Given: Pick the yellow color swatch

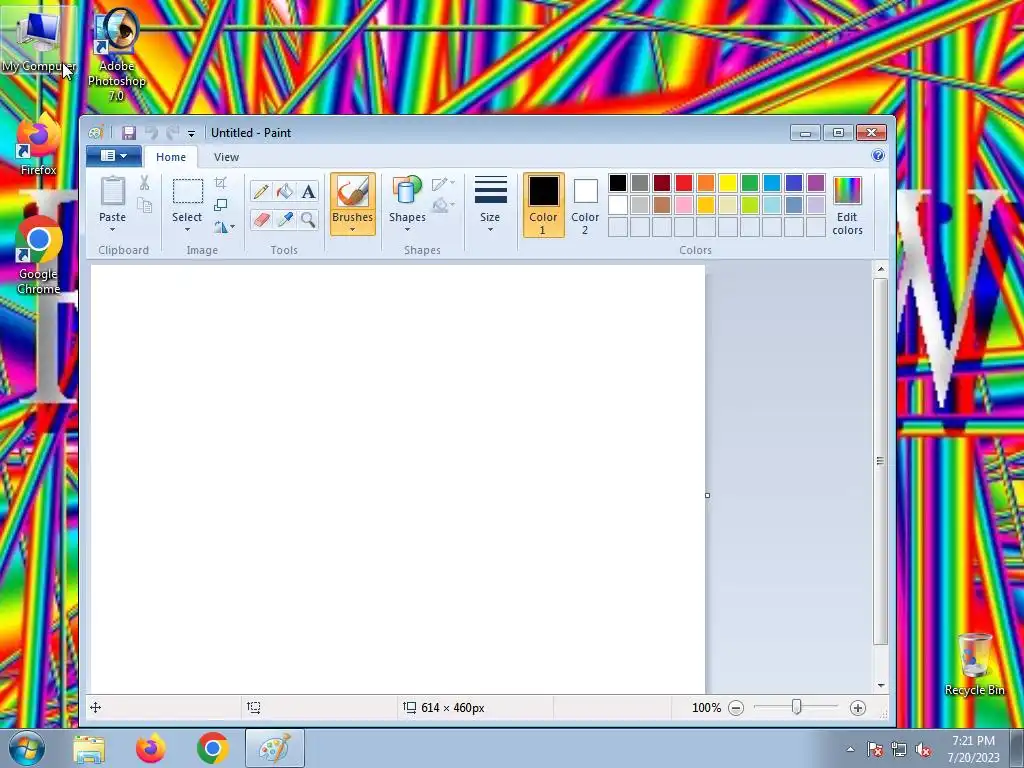Looking at the screenshot, I should pos(728,183).
